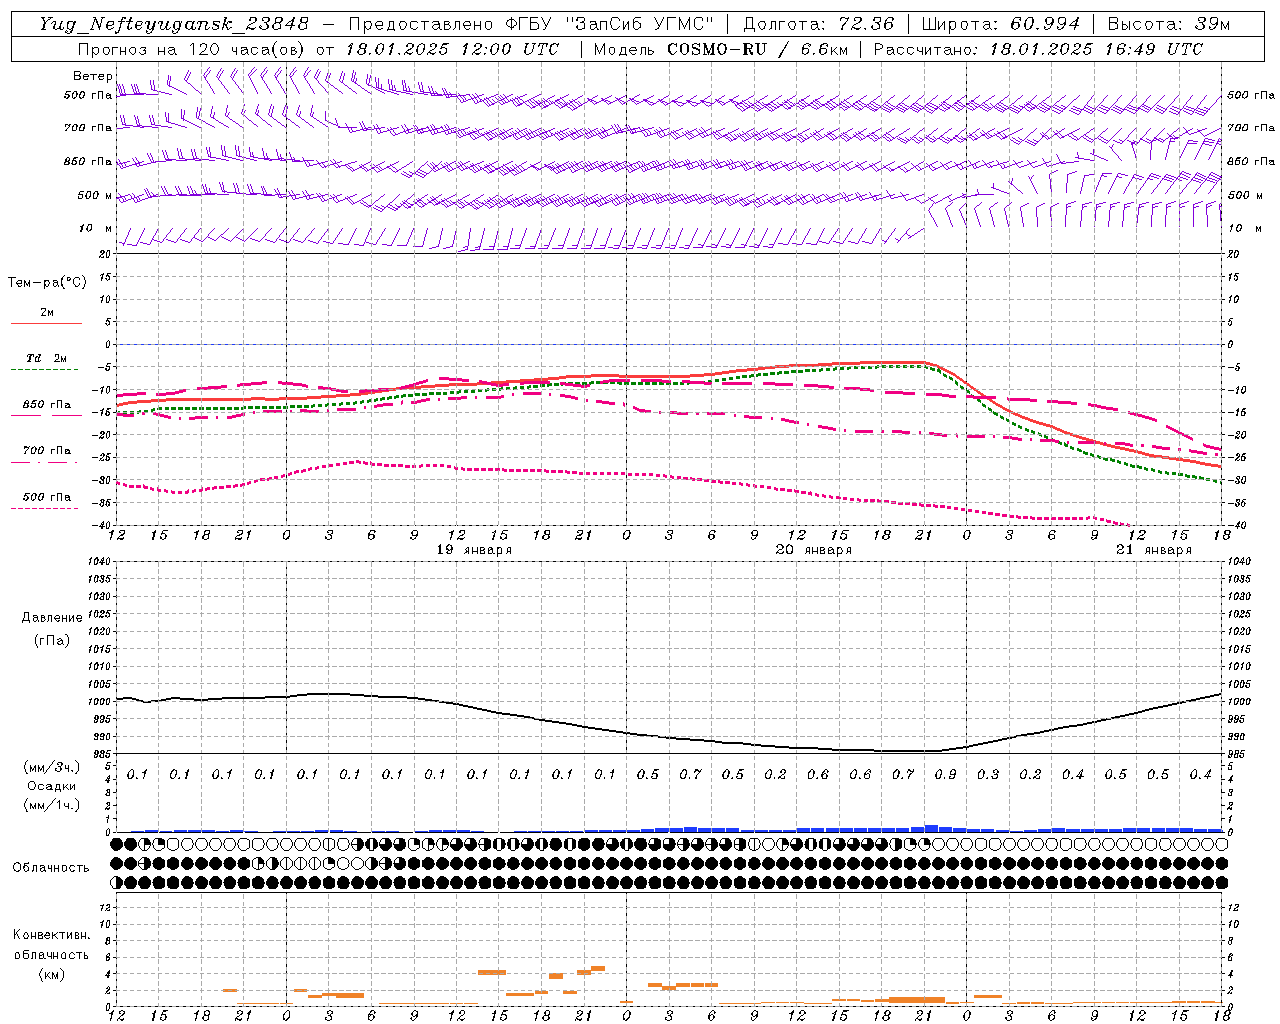Click the Тем-ра(°C) temperature panel label
Screen dimensions: 1280x1024
pyautogui.click(x=47, y=283)
